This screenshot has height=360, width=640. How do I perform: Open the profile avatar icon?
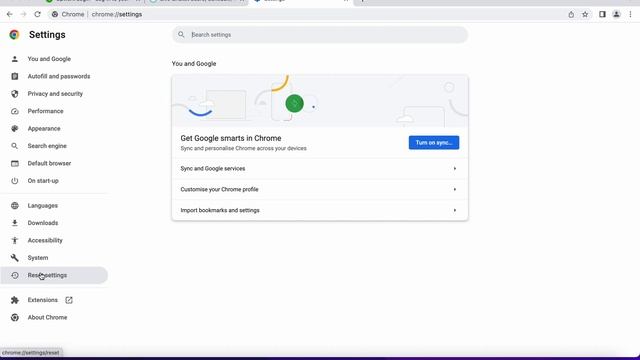pos(616,14)
